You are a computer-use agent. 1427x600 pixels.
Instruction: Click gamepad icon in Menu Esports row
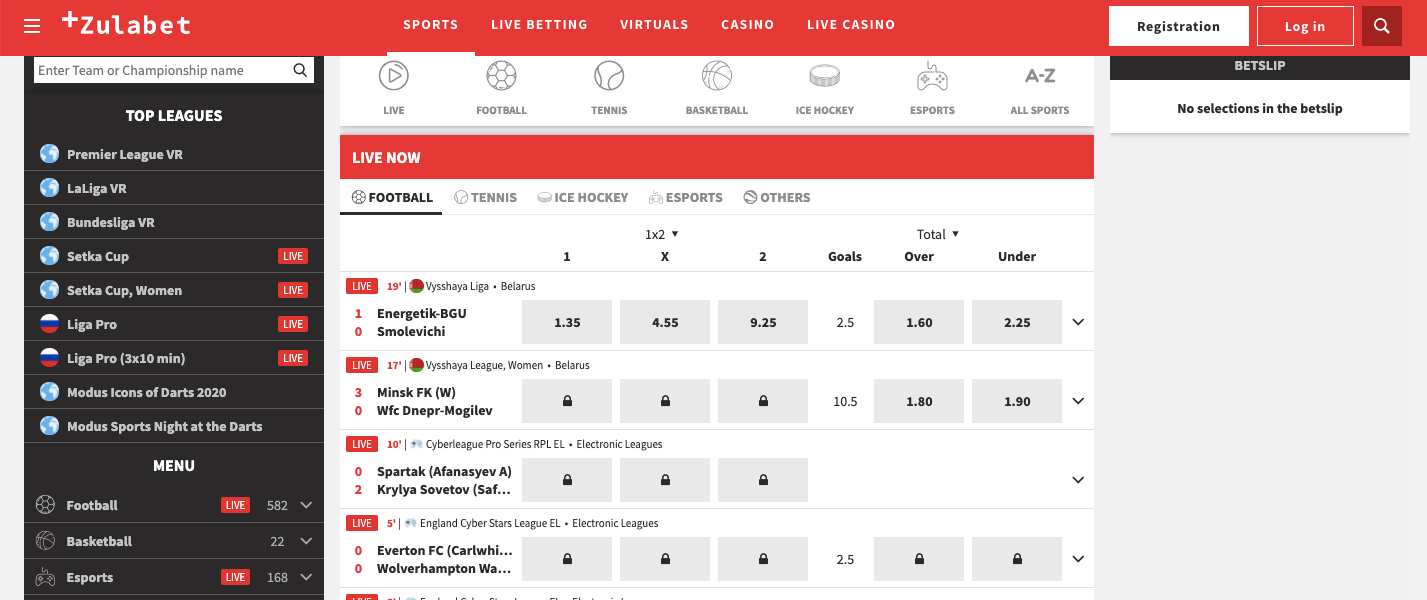pyautogui.click(x=46, y=577)
